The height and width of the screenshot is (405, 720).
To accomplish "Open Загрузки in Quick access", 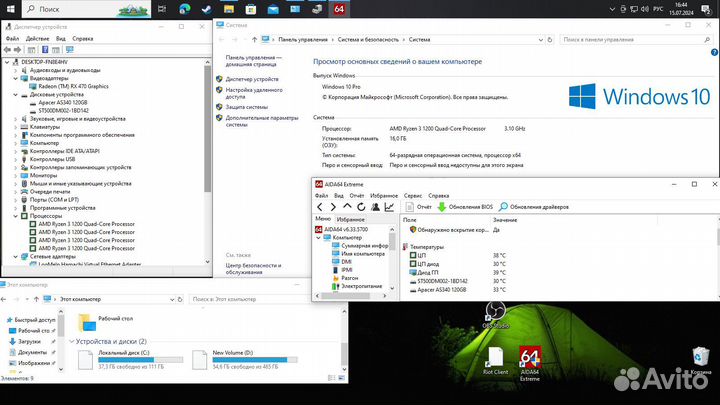I will [29, 342].
